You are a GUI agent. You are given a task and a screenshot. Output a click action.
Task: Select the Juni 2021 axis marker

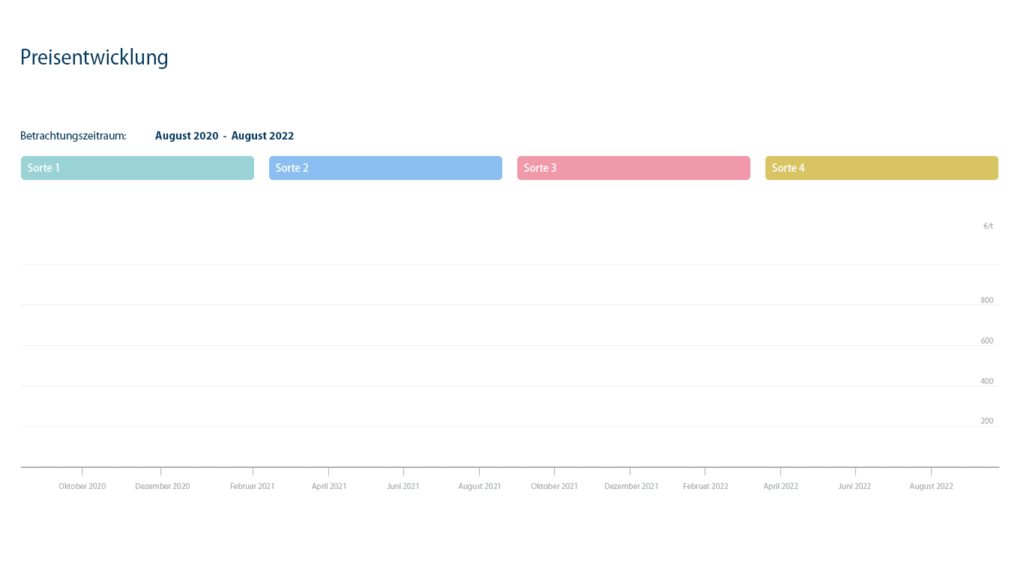[403, 486]
